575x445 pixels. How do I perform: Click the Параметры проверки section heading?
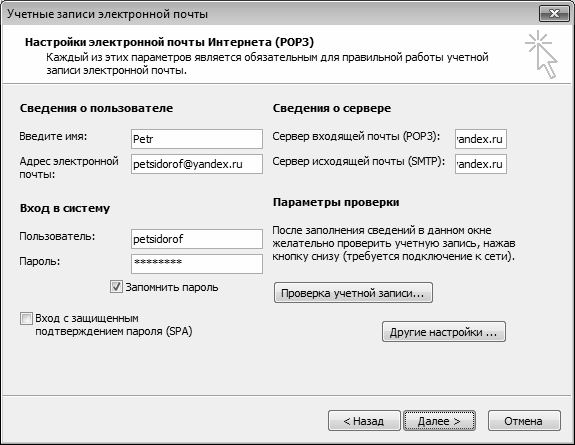pos(336,202)
